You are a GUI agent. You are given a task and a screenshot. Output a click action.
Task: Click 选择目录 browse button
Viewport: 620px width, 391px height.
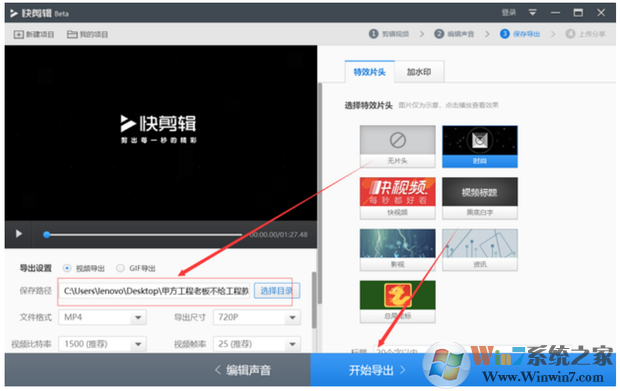(x=276, y=291)
